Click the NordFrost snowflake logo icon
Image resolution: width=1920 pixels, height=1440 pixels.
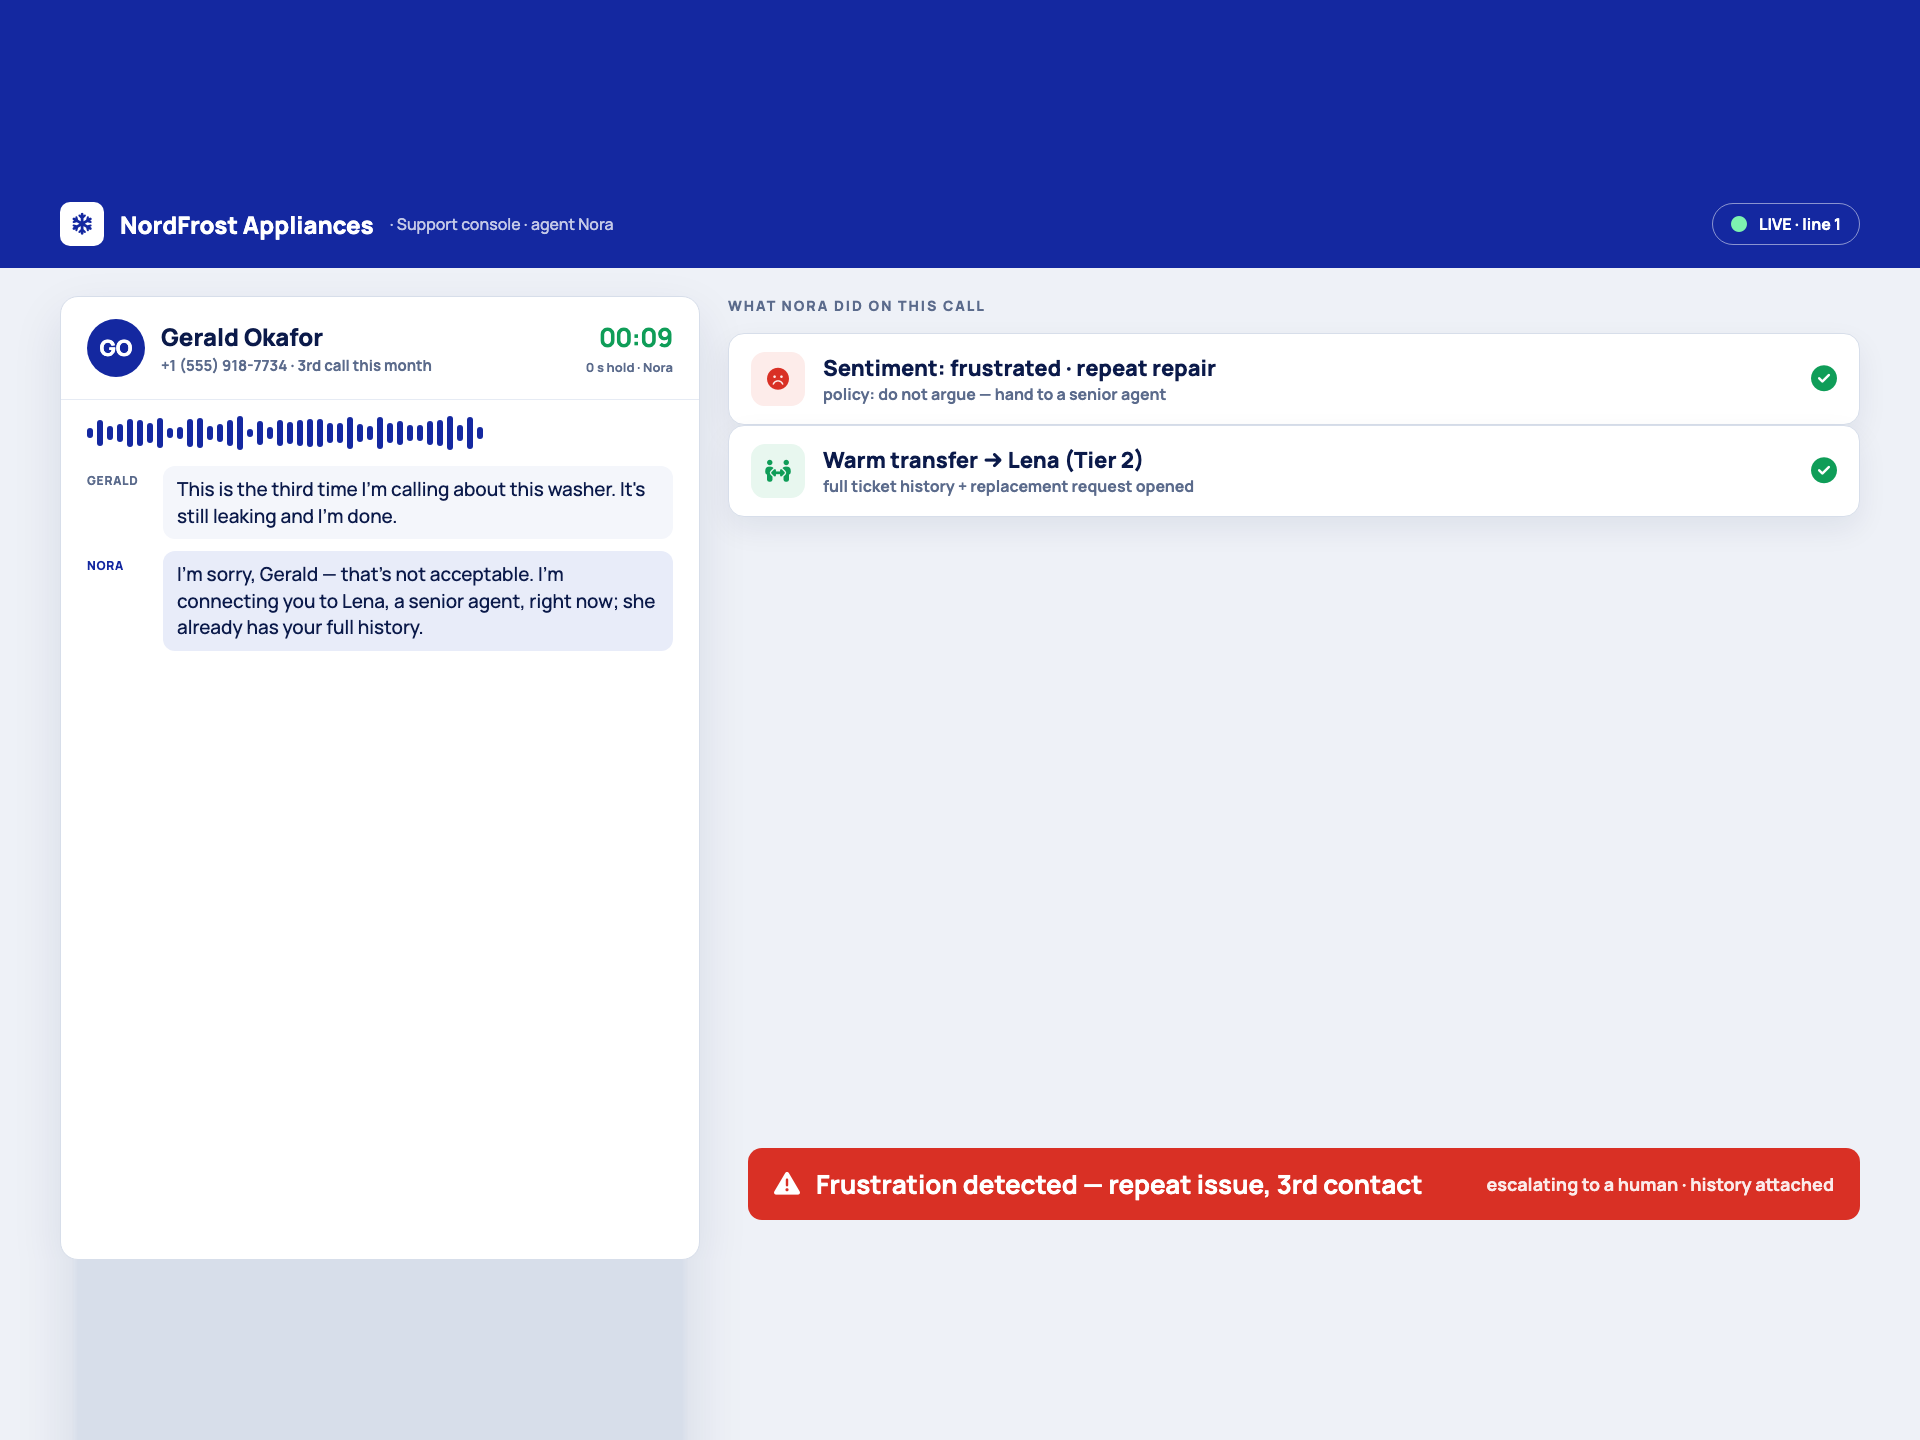tap(82, 224)
